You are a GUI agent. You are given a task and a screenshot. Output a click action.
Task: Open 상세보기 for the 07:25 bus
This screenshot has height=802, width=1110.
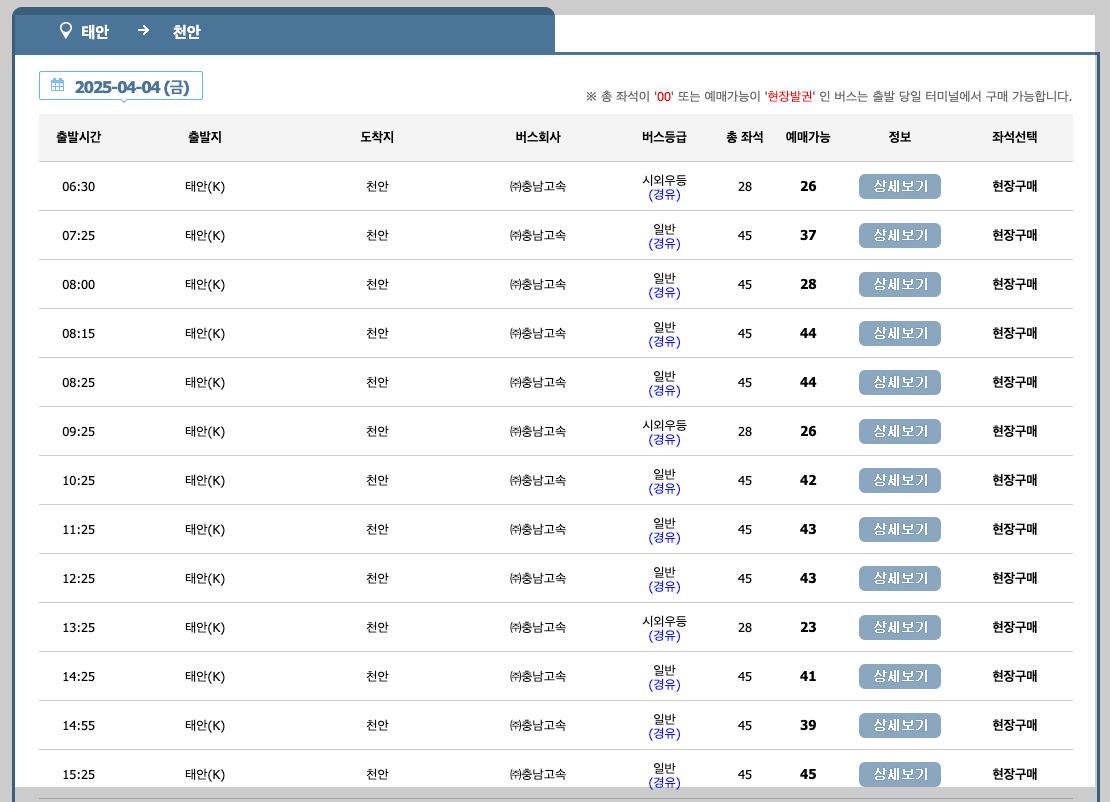(900, 235)
